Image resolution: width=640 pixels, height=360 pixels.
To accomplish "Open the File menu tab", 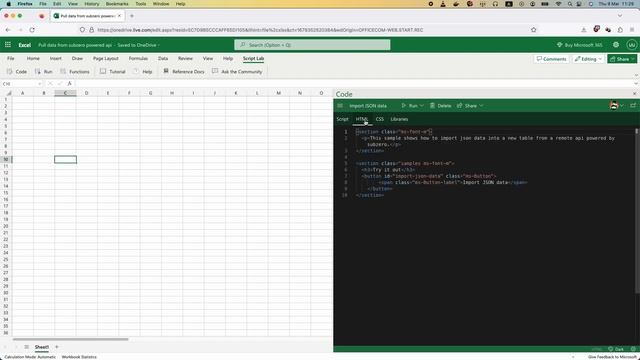I will tap(11, 58).
